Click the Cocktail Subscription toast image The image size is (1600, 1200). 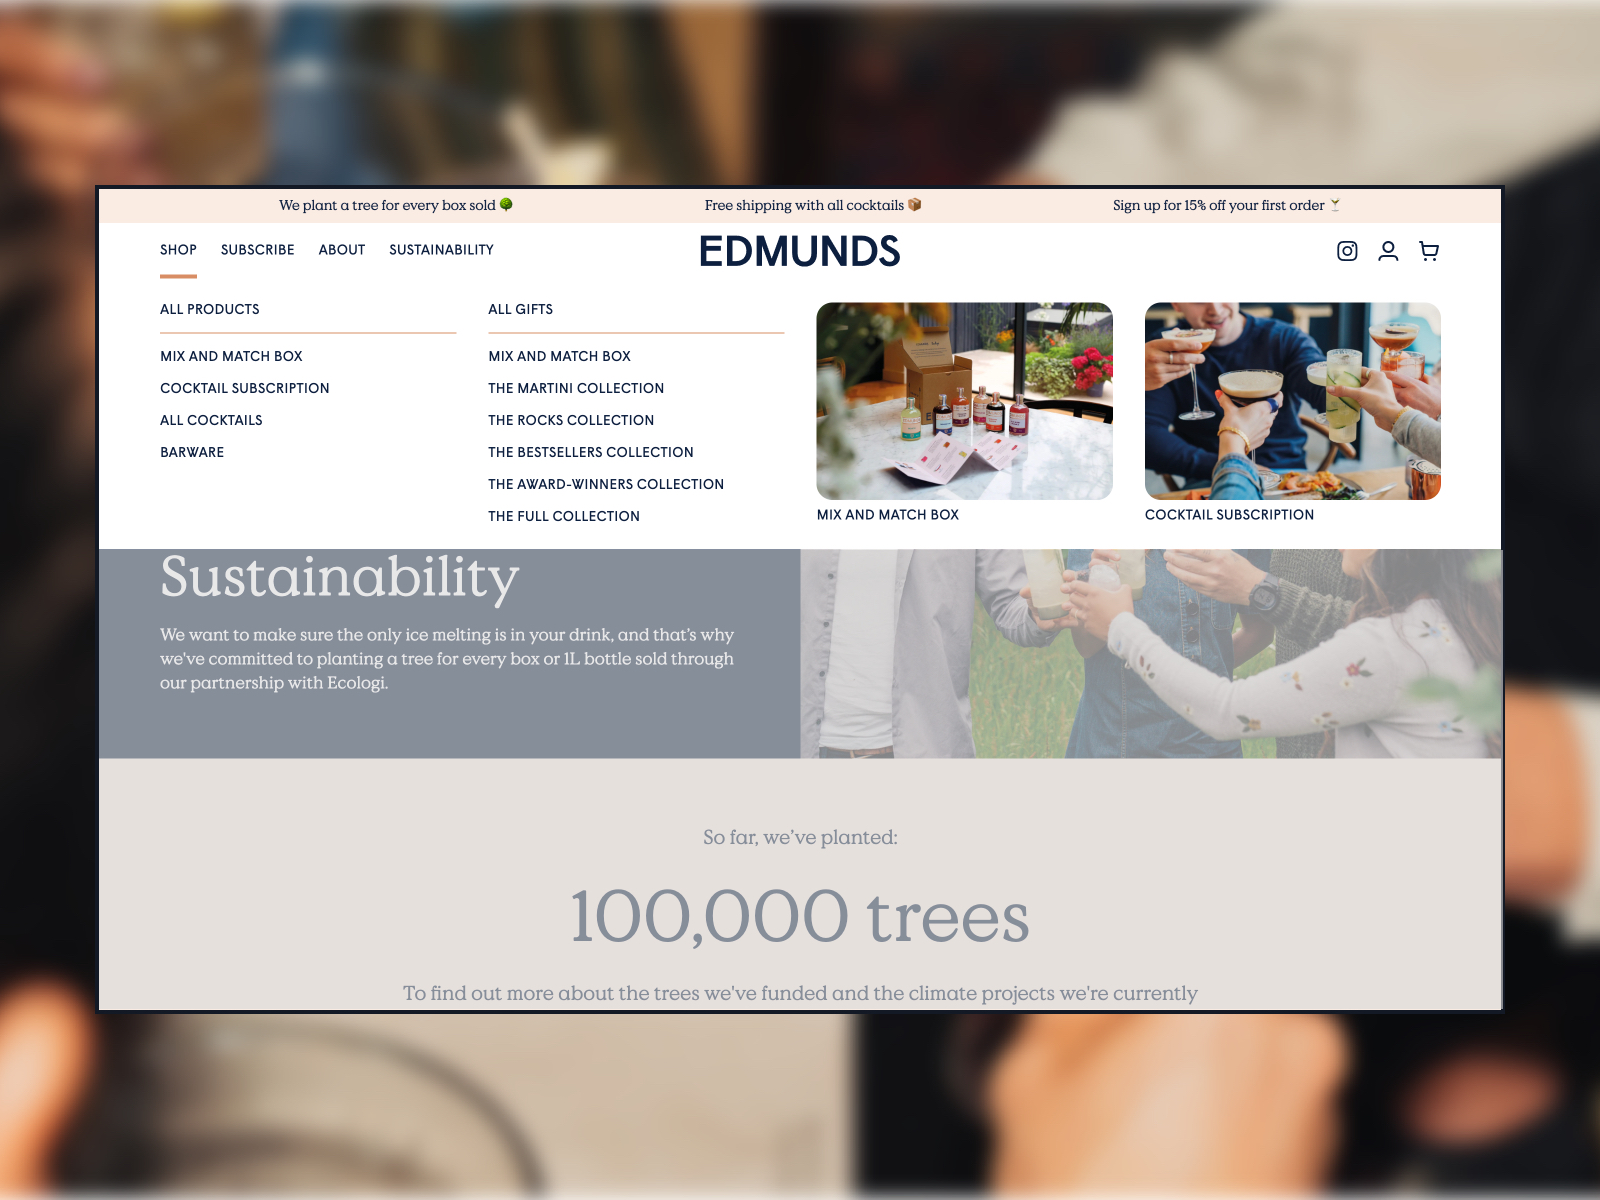click(1292, 401)
